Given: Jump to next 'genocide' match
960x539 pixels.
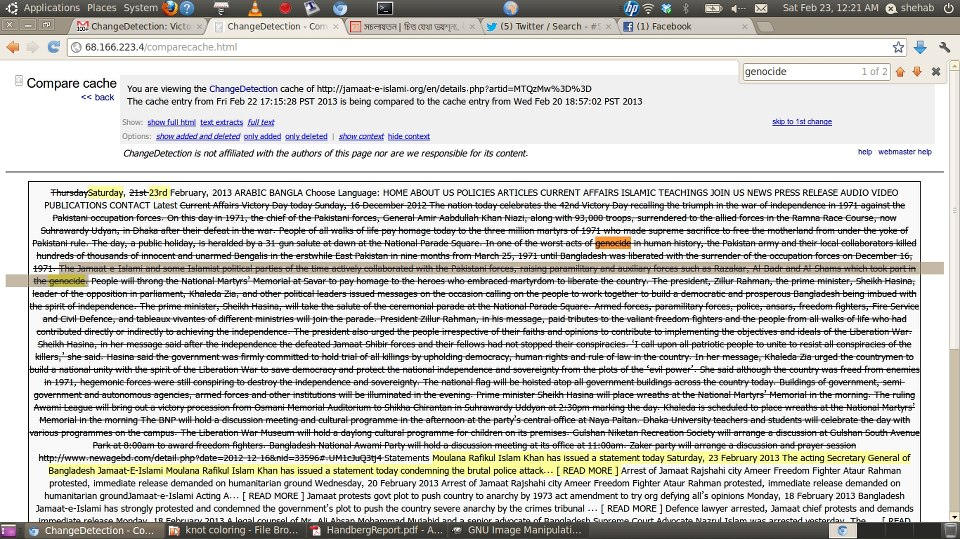Looking at the screenshot, I should 917,72.
